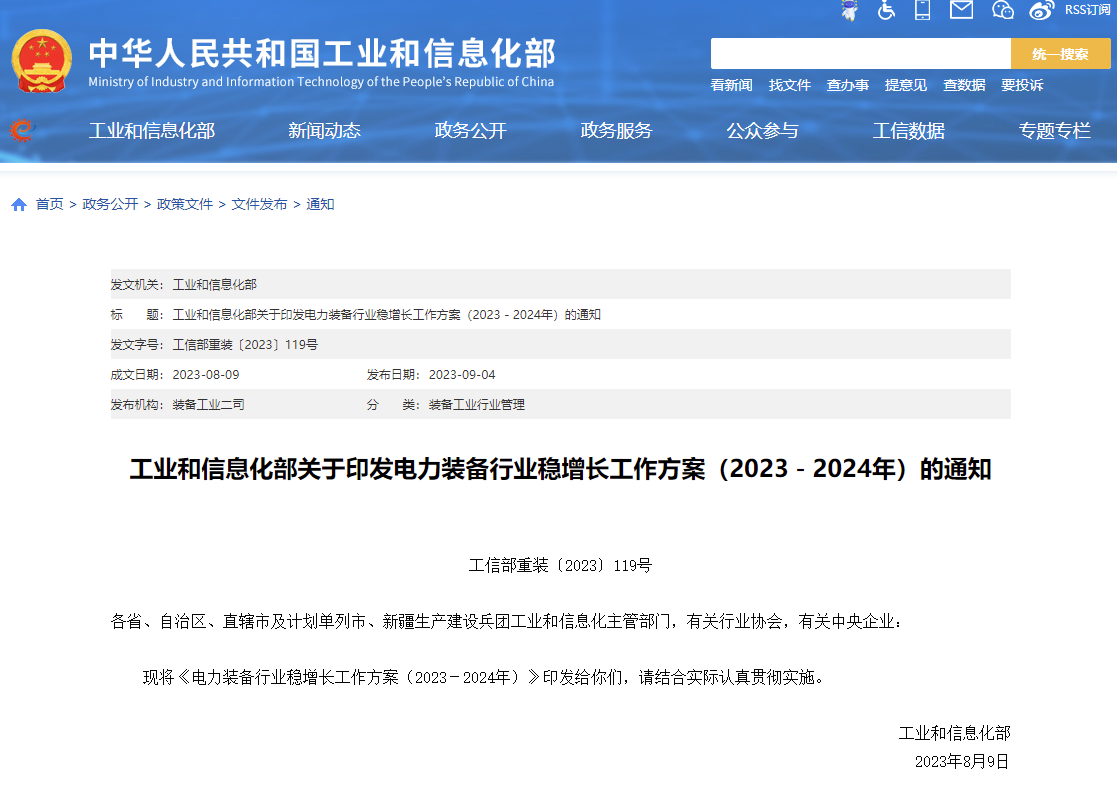Viewport: 1117px width, 787px height.
Task: Click the 发布日期 value 2023-09-04
Action: (462, 375)
